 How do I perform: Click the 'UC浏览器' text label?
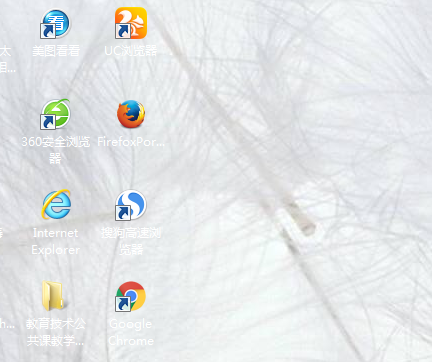point(131,51)
